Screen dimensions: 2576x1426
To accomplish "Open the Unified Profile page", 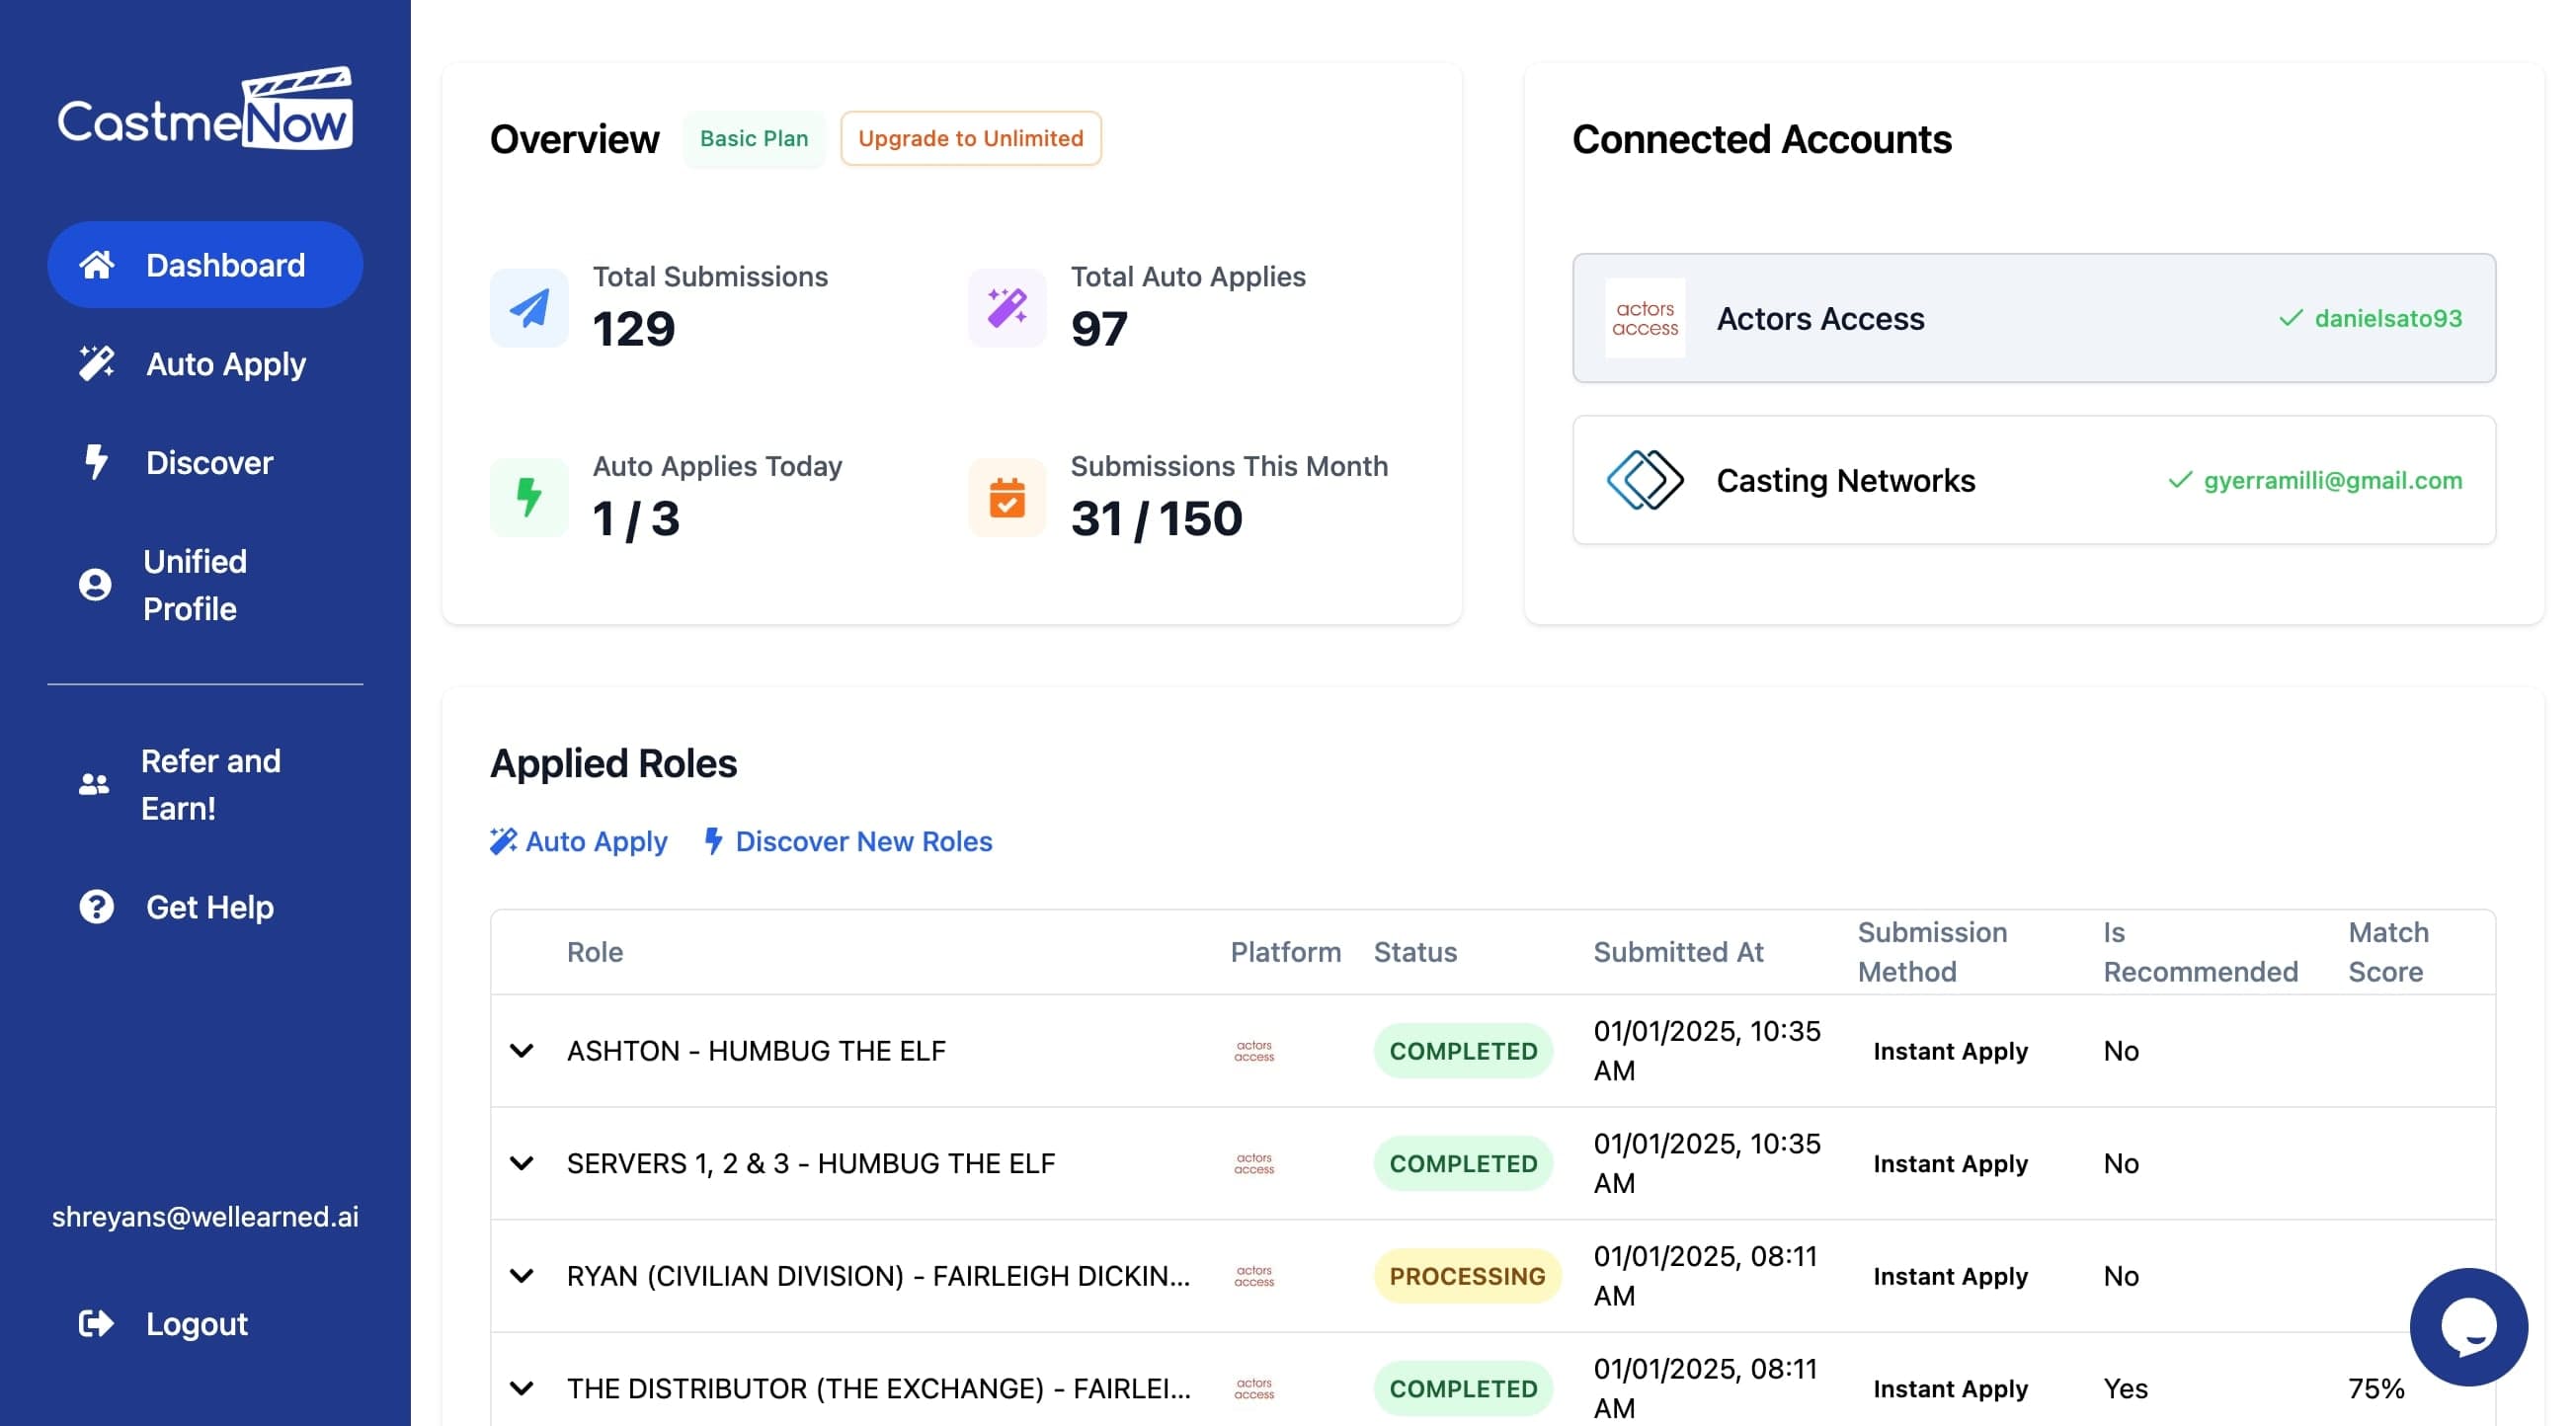I will point(205,585).
